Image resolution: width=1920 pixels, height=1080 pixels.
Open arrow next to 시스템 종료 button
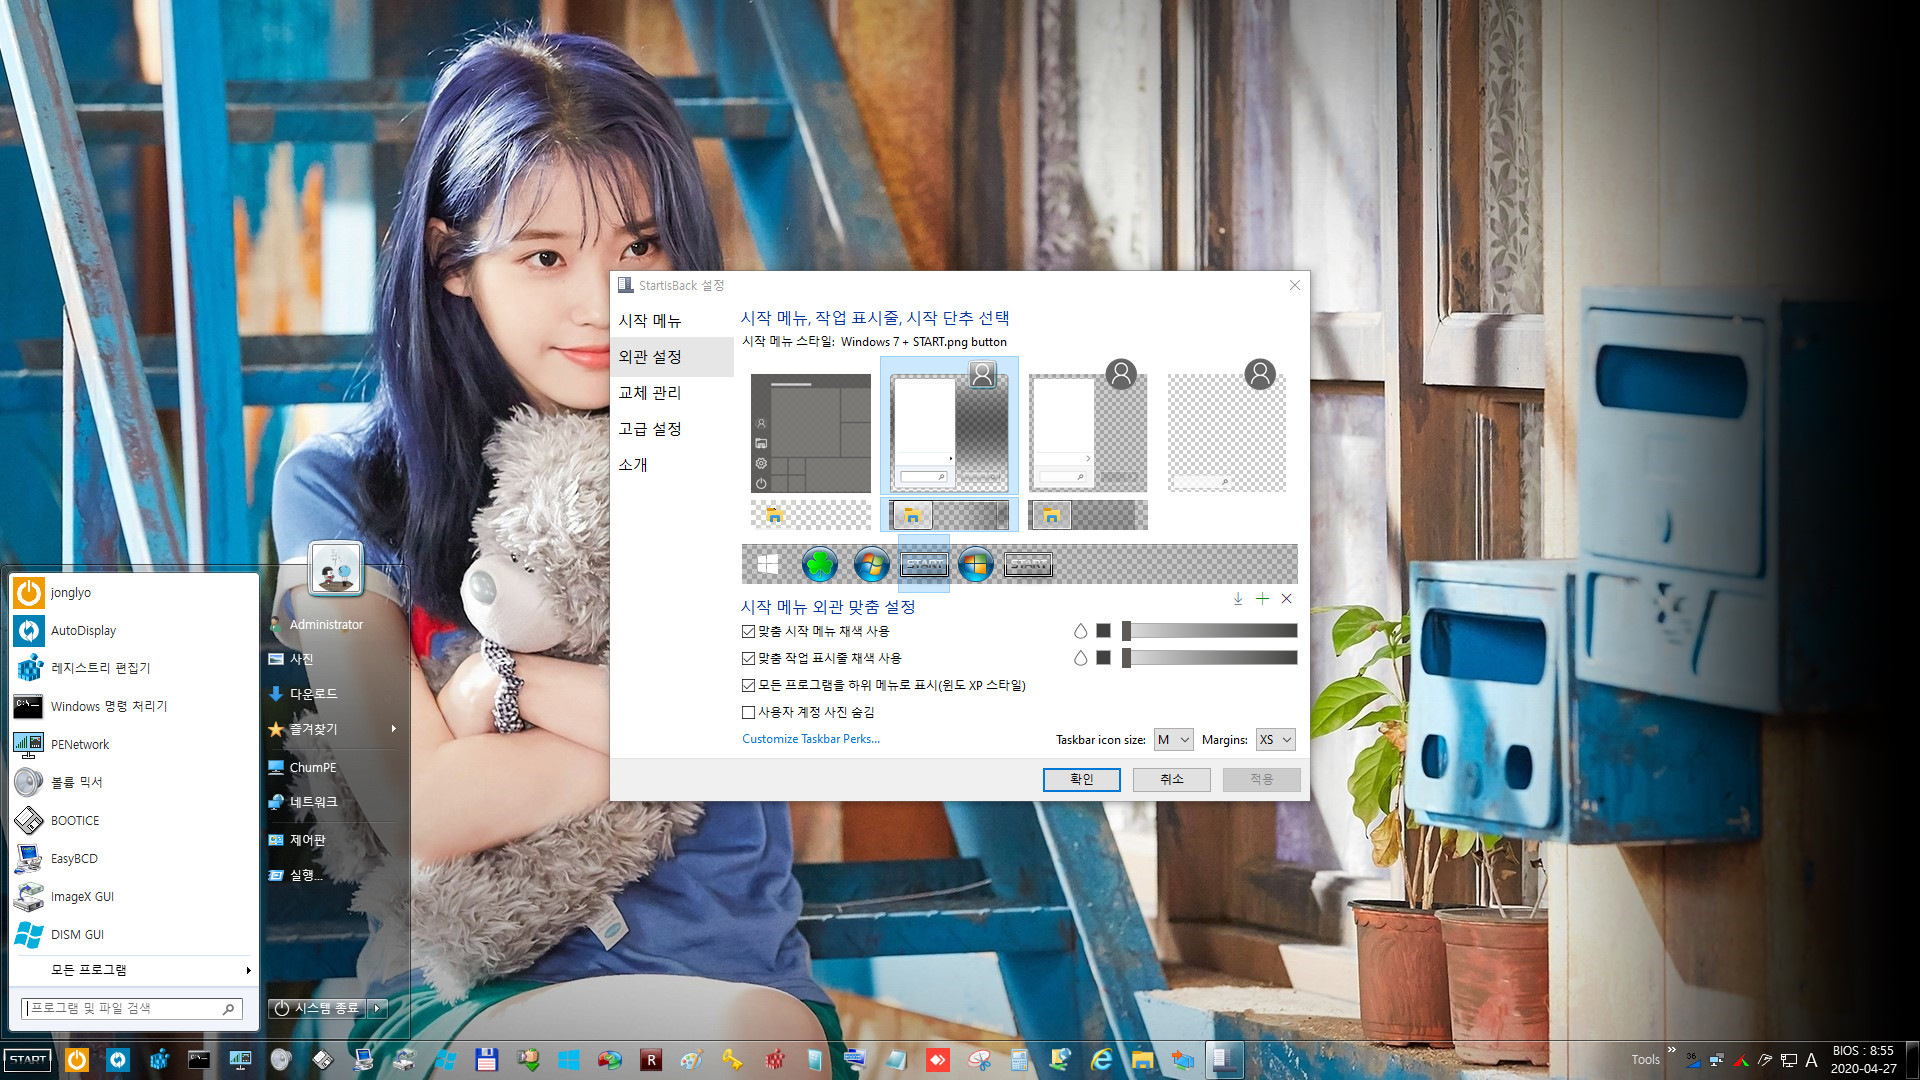click(378, 1009)
